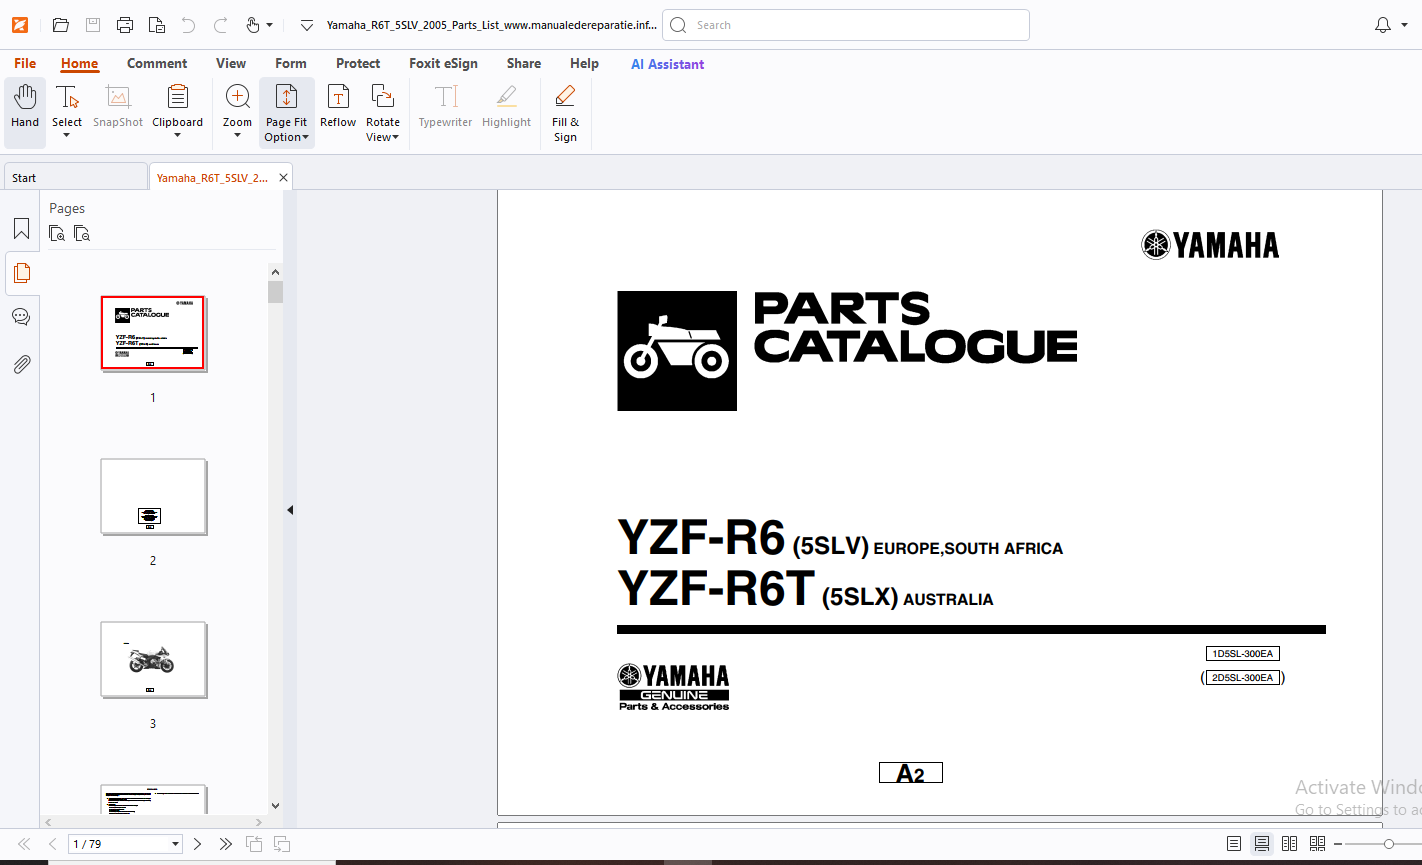The height and width of the screenshot is (865, 1422).
Task: Open the Share ribbon tab
Action: click(524, 63)
